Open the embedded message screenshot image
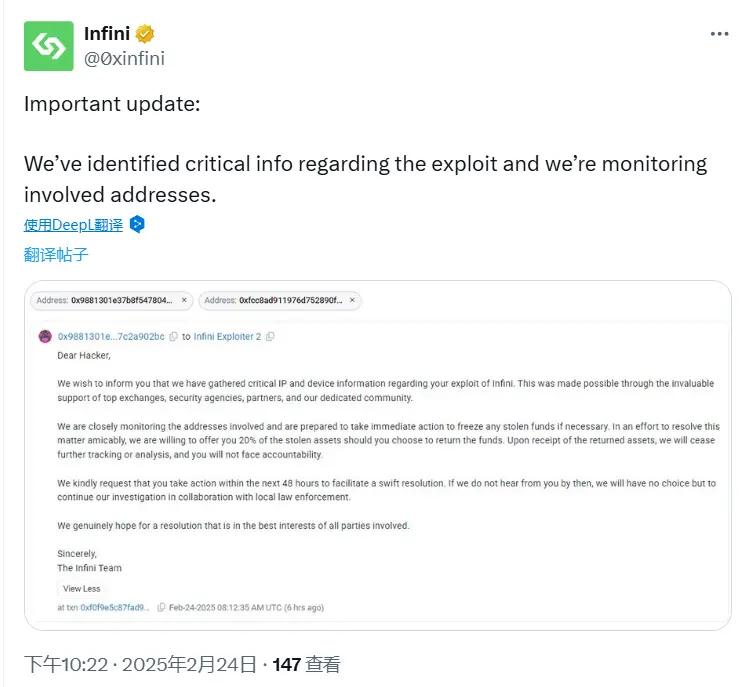The height and width of the screenshot is (687, 752). click(x=377, y=455)
